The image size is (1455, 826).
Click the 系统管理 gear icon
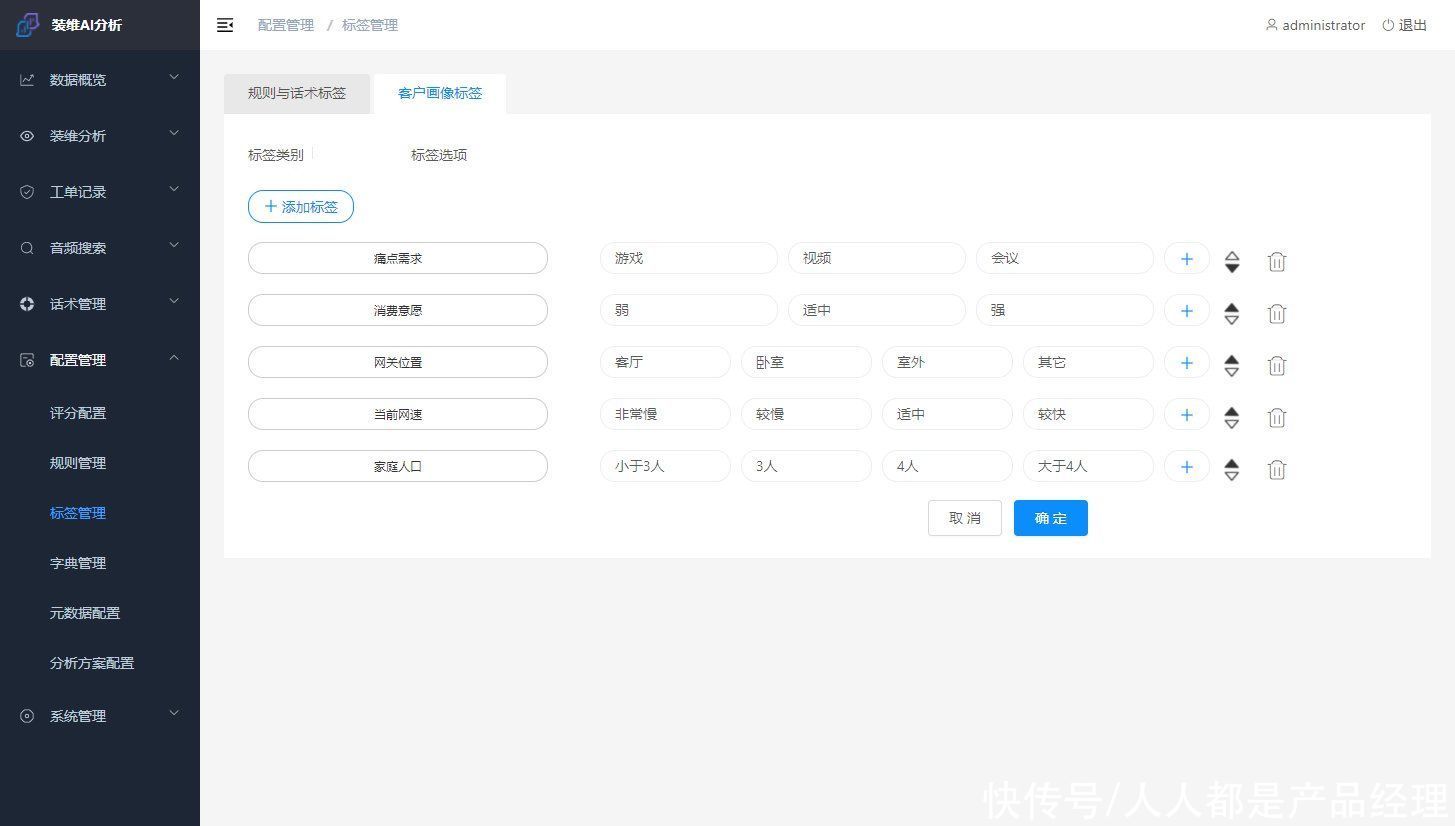(x=27, y=716)
